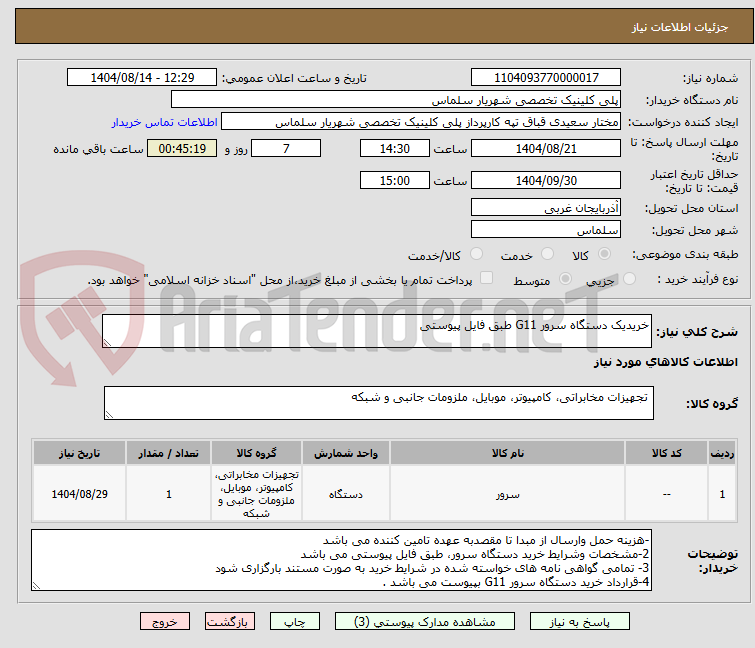Click the buyer organization name field
The width and height of the screenshot is (755, 648).
[396, 100]
